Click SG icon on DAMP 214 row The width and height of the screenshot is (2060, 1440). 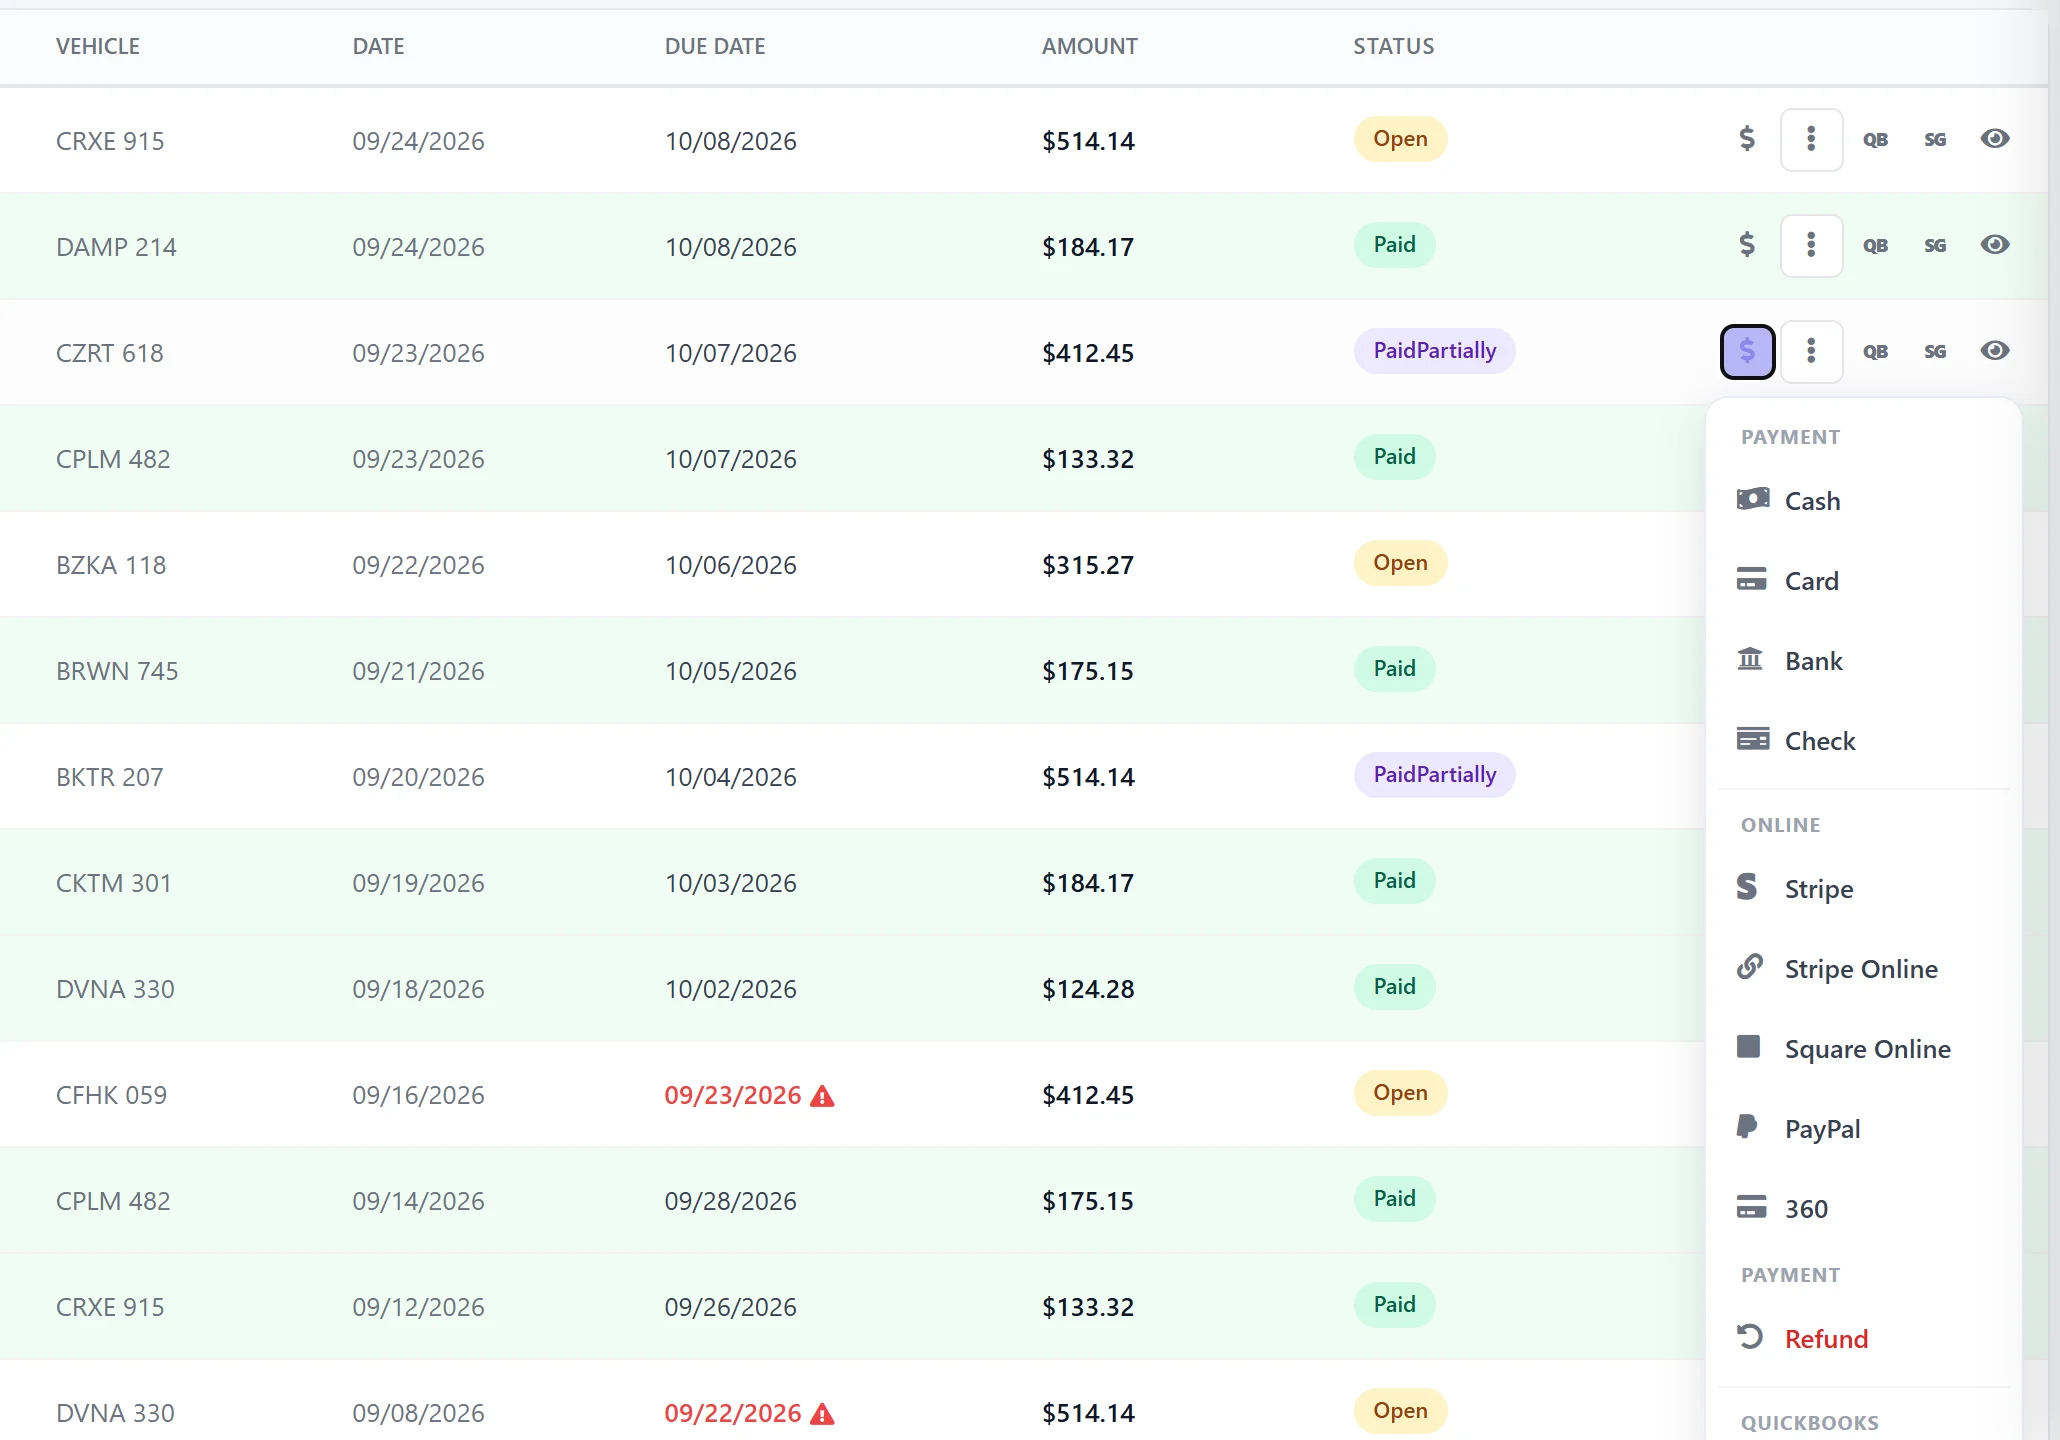point(1935,246)
